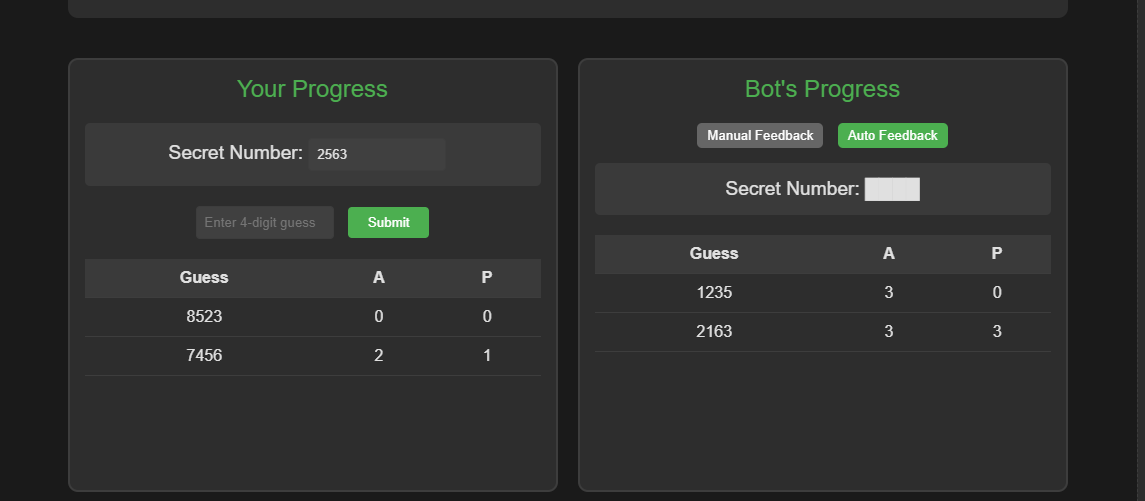Select the bot's guess 2163 row
The width and height of the screenshot is (1145, 501).
[x=714, y=331]
